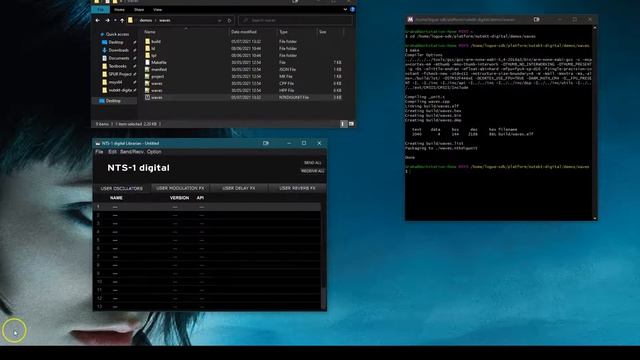Sort files by Size column
This screenshot has height=360, width=640.
tap(322, 32)
